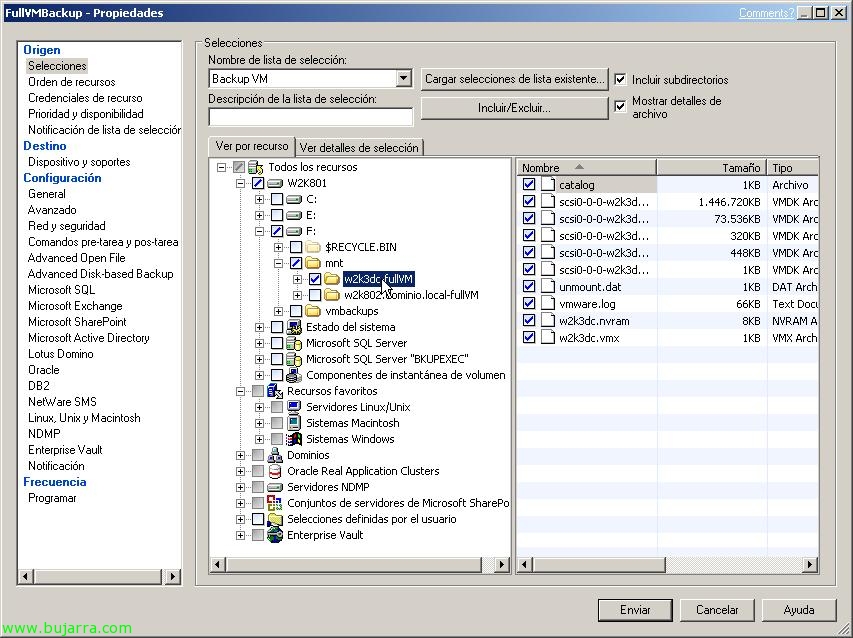Click Cargar selecciones de lista existente button

point(515,79)
